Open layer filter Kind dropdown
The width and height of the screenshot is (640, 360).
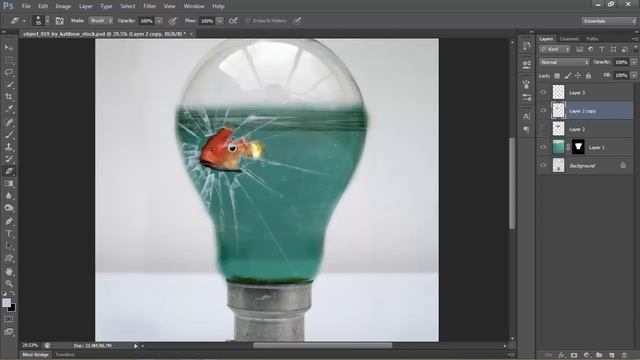click(554, 49)
